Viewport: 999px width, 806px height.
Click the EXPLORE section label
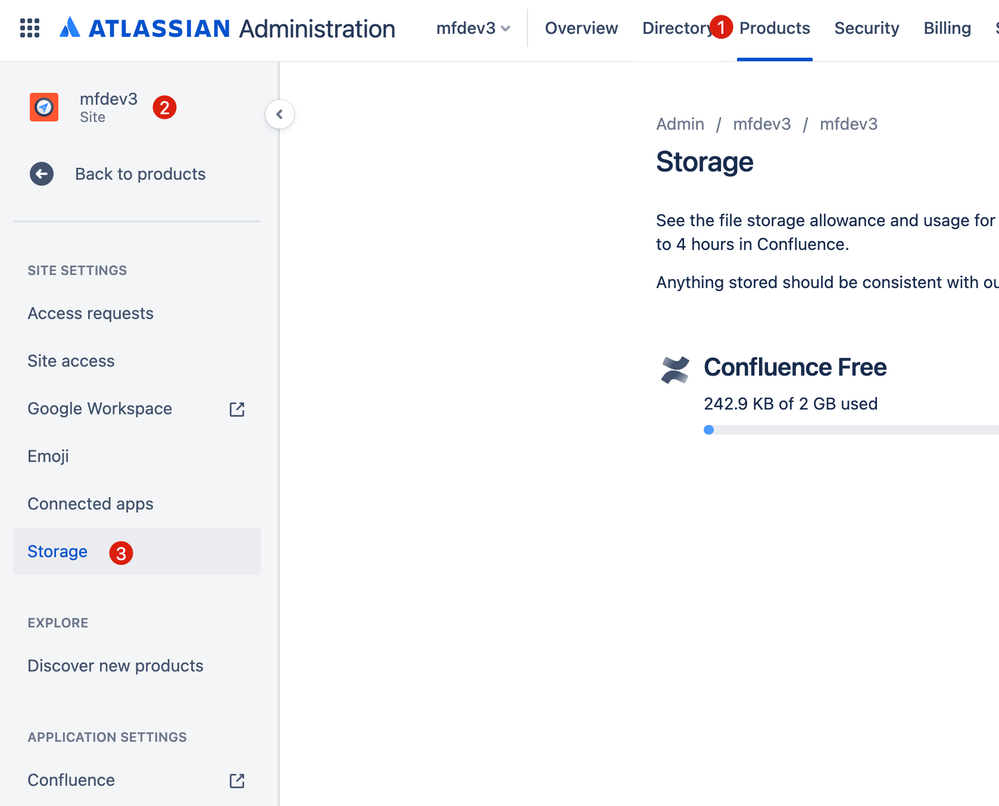pos(58,622)
